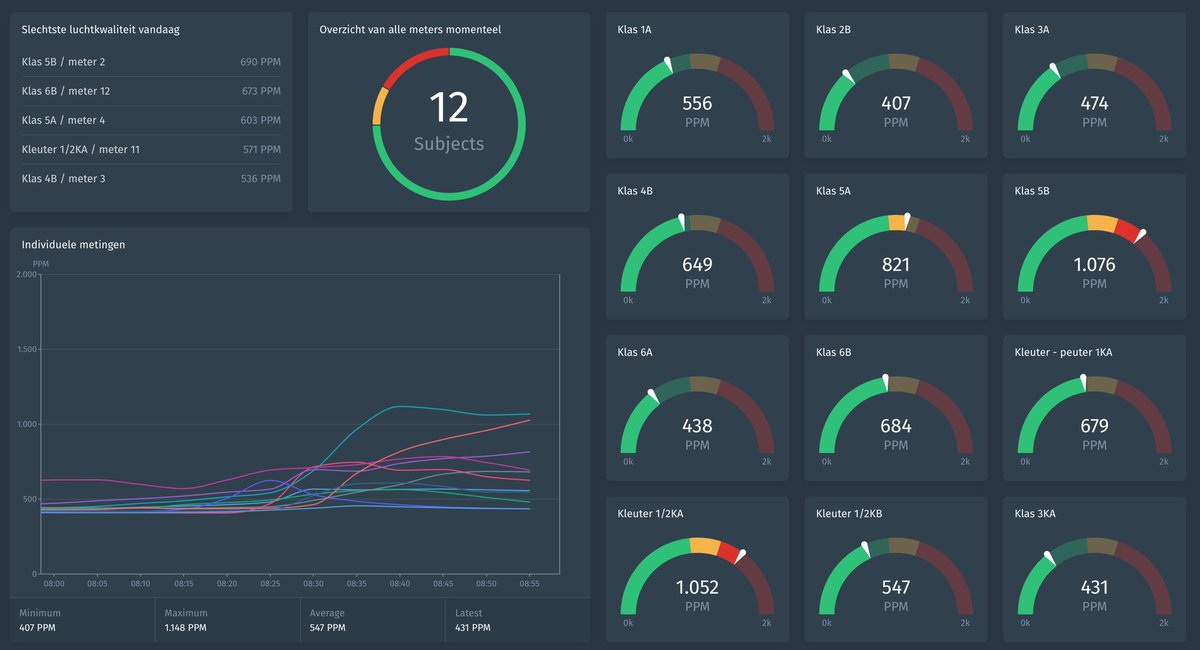Image resolution: width=1200 pixels, height=650 pixels.
Task: Click the Klas 4B gauge title
Action: click(635, 190)
